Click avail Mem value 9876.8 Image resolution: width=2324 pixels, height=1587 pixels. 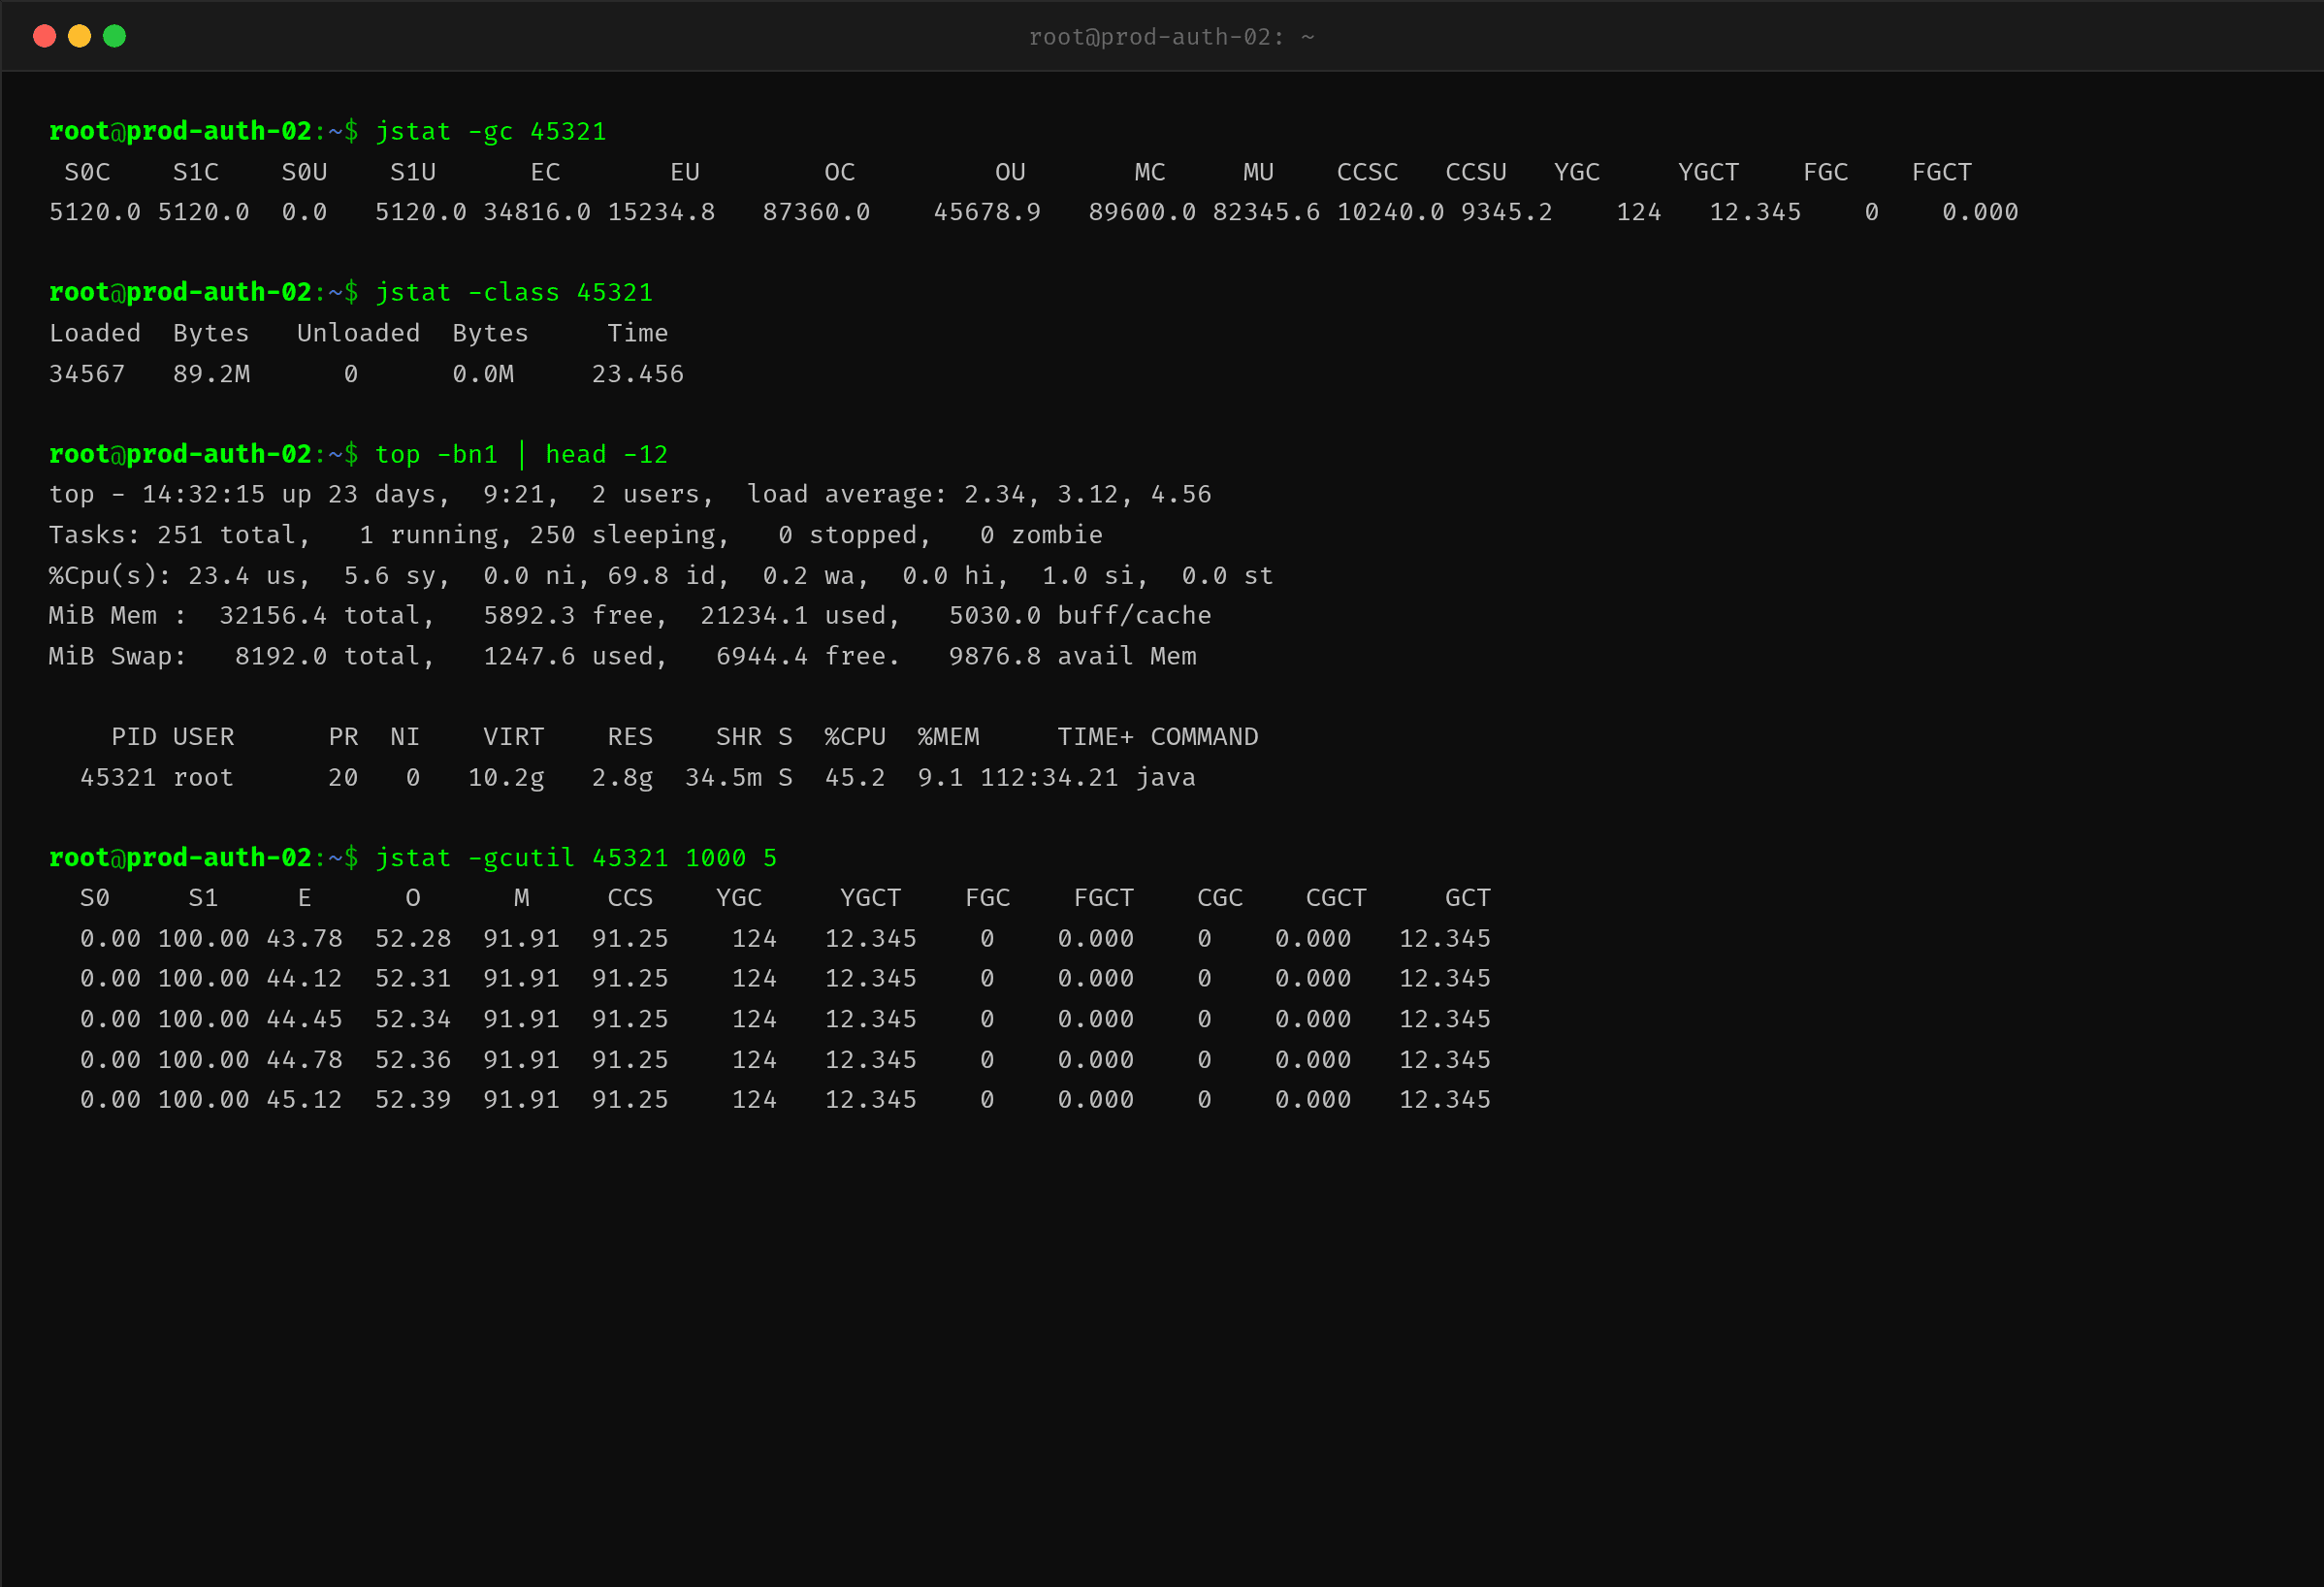tap(995, 656)
